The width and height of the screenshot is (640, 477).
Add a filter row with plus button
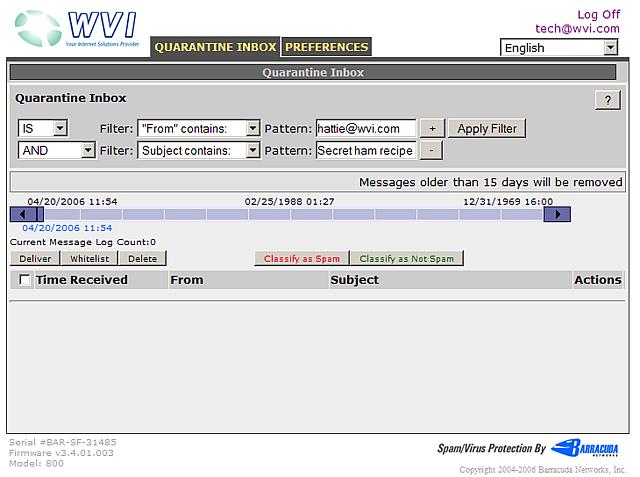[432, 129]
